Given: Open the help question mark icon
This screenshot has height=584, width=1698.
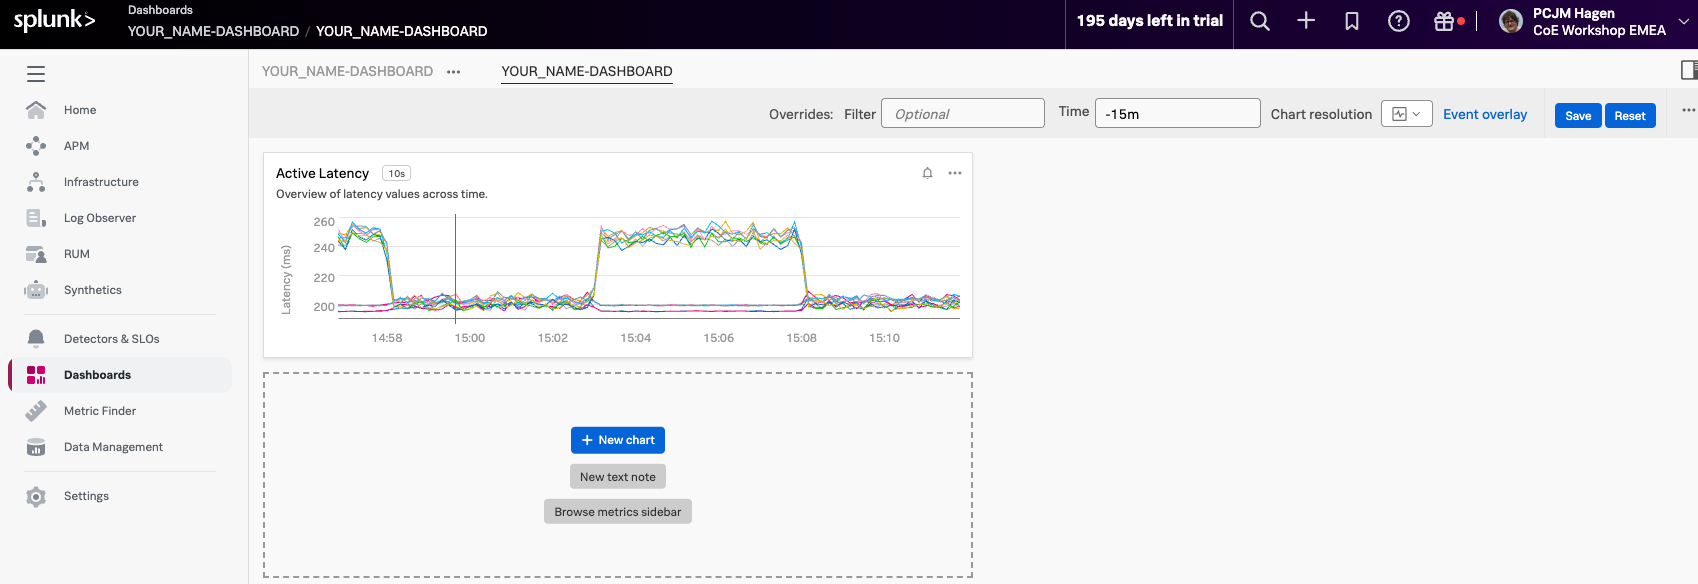Looking at the screenshot, I should [1399, 21].
